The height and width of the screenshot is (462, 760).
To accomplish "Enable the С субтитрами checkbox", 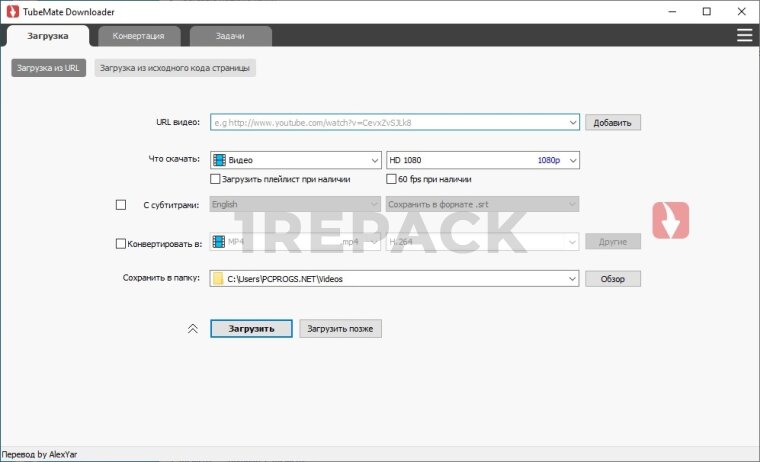I will (x=121, y=204).
